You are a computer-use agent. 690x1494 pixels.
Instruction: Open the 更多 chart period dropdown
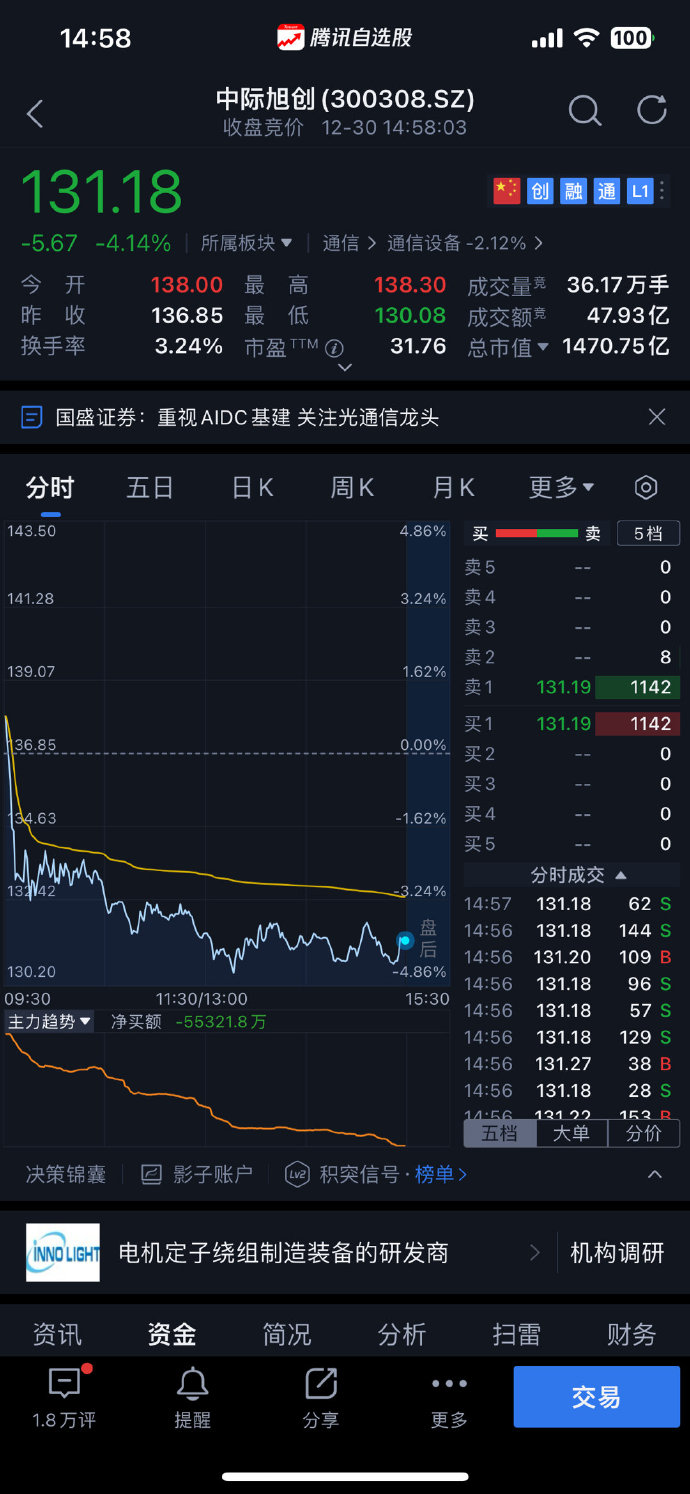(561, 487)
